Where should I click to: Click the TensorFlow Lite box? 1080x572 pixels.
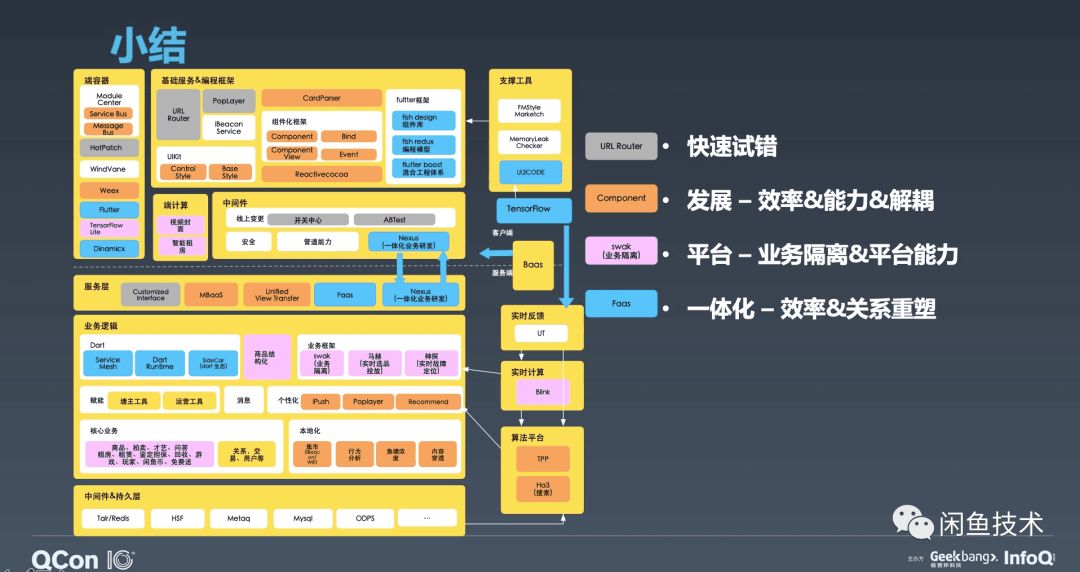click(x=109, y=229)
